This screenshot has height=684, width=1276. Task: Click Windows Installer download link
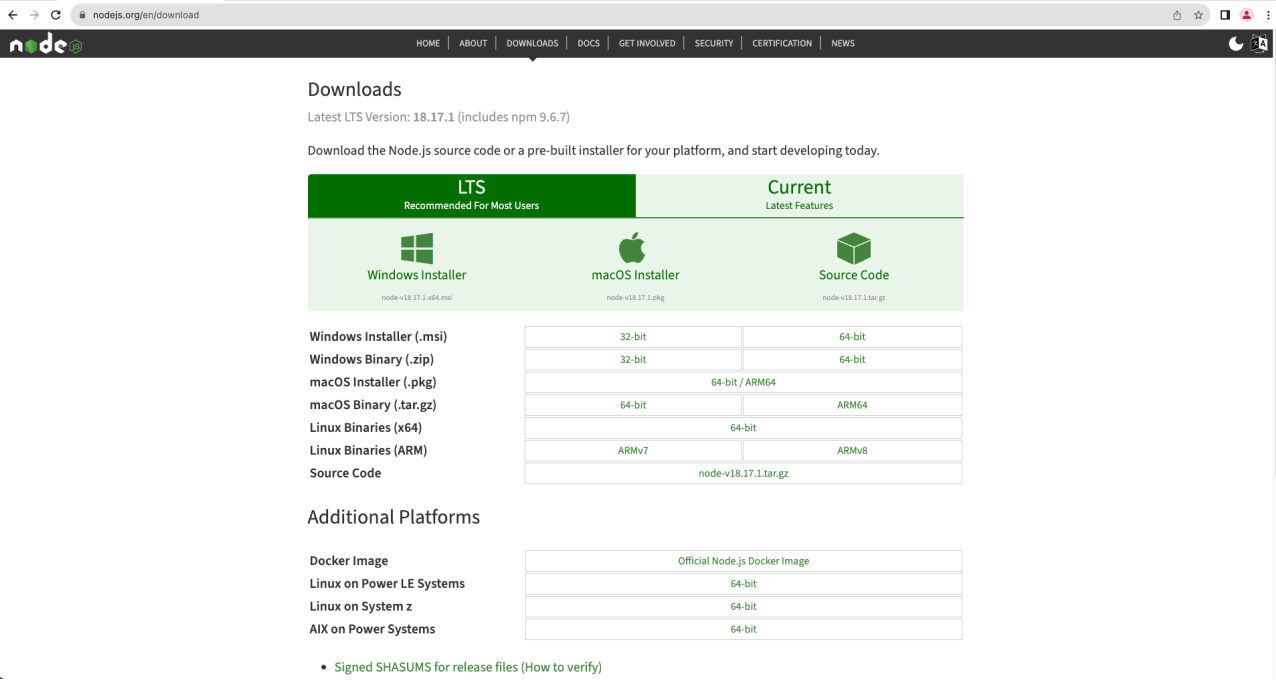point(416,275)
